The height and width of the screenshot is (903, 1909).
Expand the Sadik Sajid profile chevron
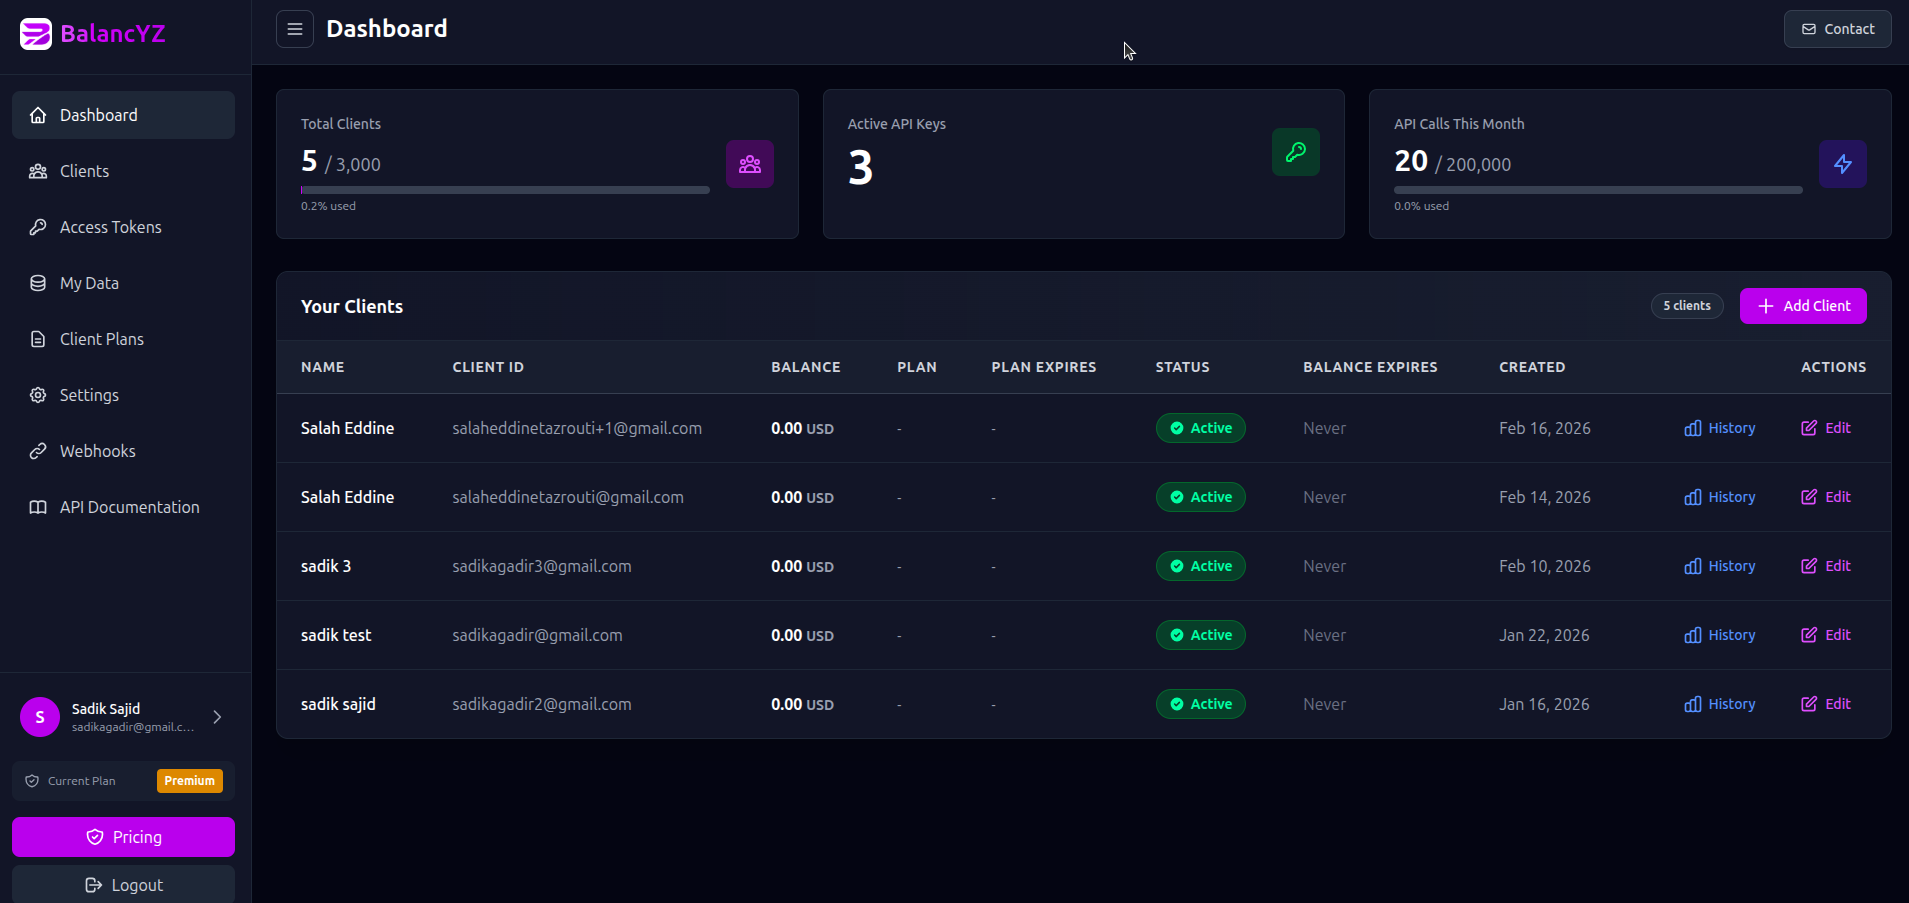pyautogui.click(x=217, y=717)
